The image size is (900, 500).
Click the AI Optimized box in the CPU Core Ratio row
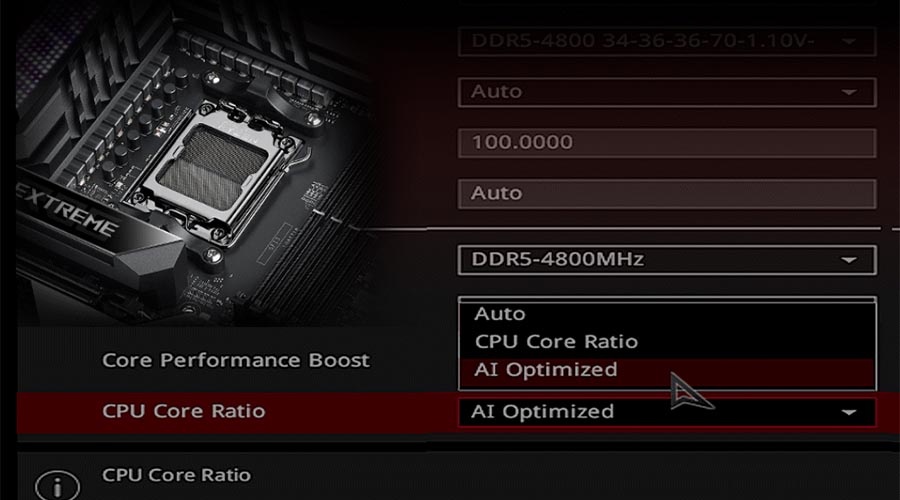[667, 412]
